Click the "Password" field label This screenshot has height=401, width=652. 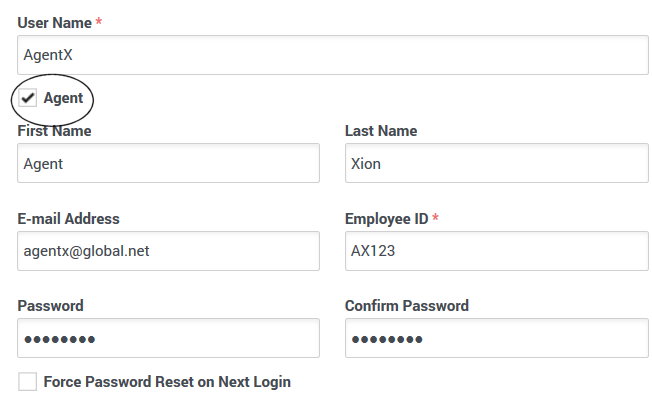point(50,306)
